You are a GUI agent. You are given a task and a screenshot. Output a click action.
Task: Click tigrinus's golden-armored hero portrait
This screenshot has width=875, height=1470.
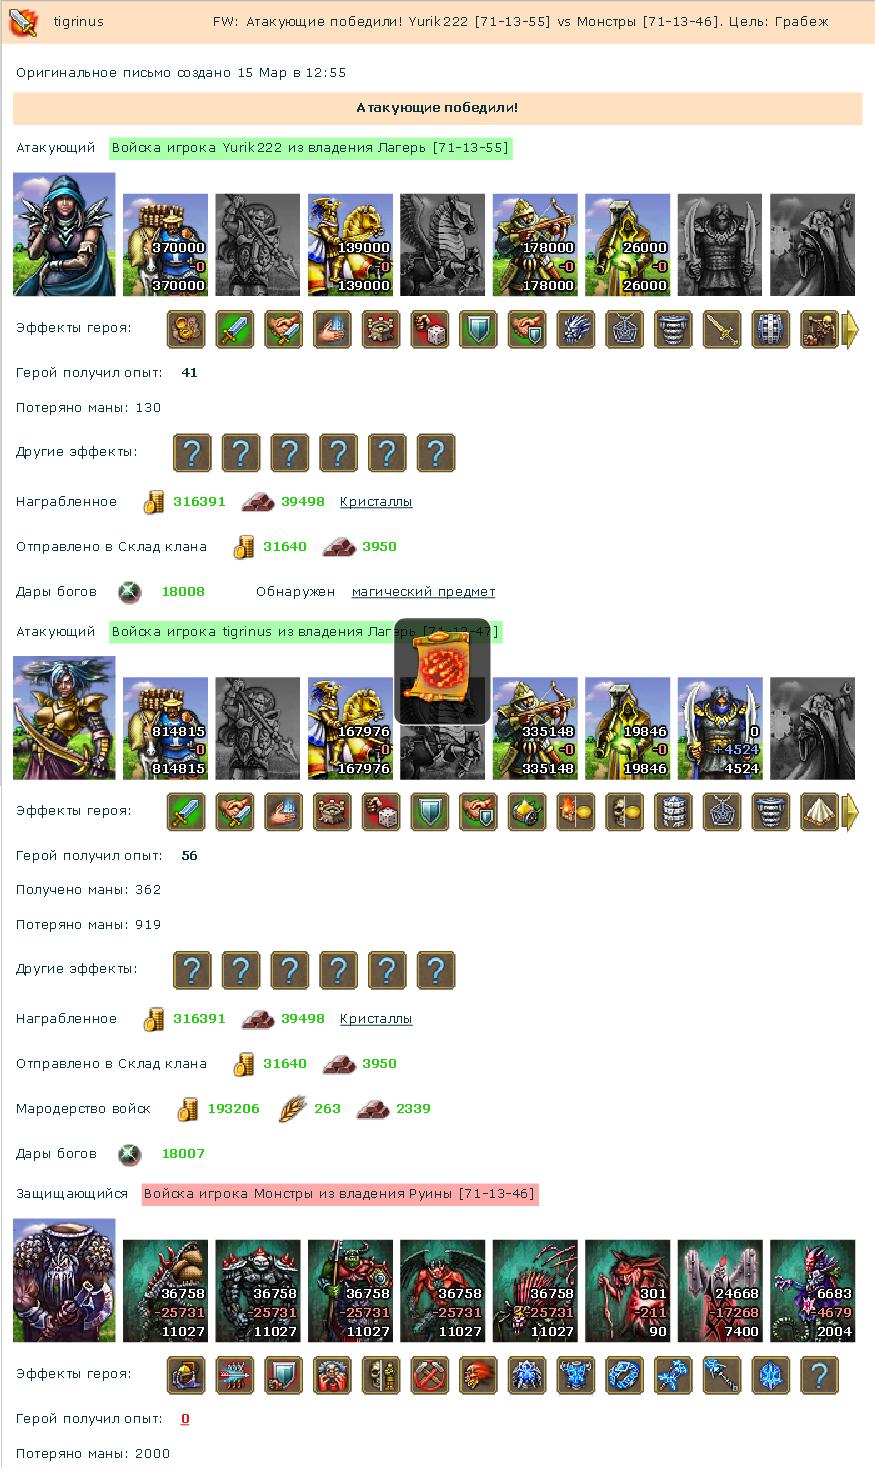(x=64, y=718)
